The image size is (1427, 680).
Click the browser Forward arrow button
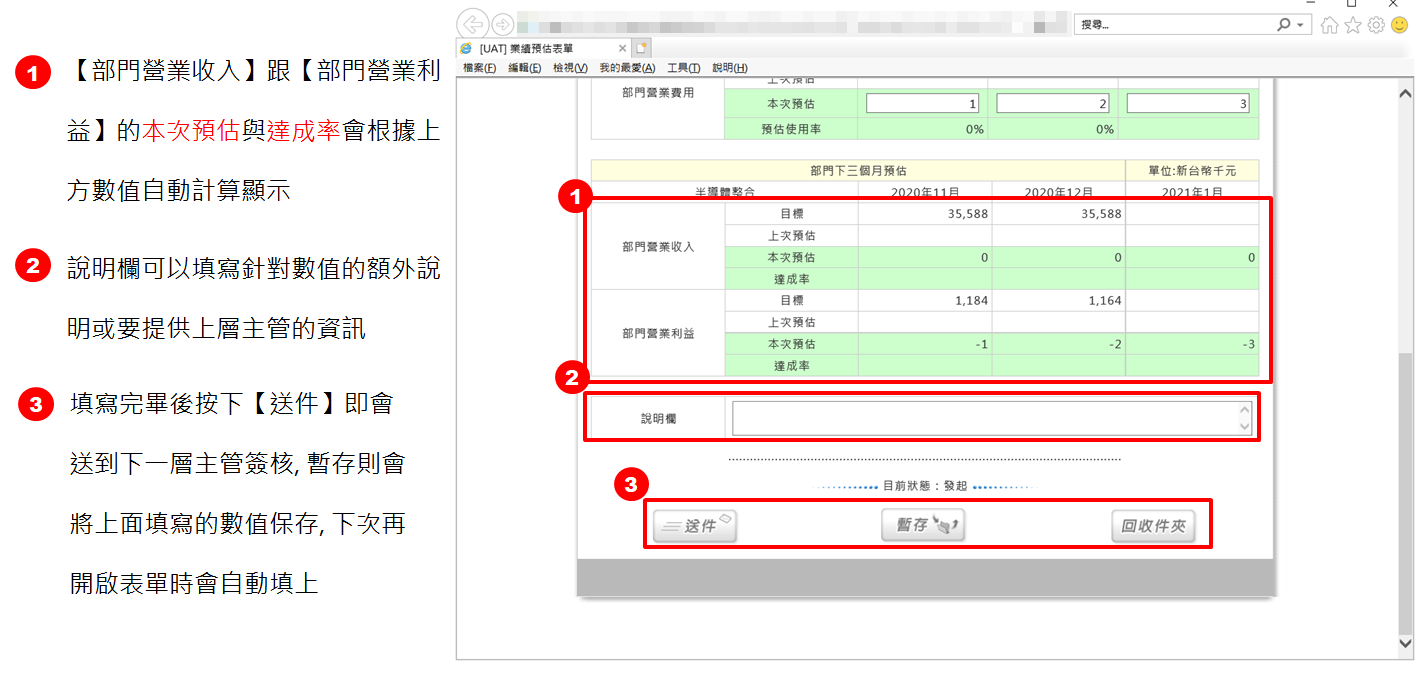click(x=503, y=25)
